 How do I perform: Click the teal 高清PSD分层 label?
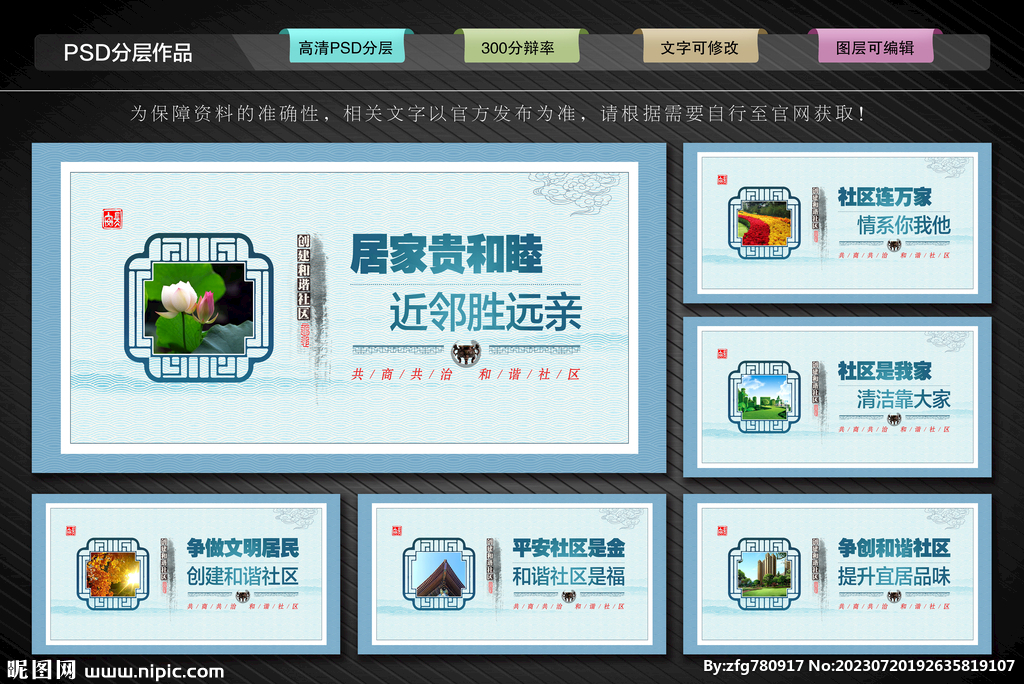tap(346, 47)
